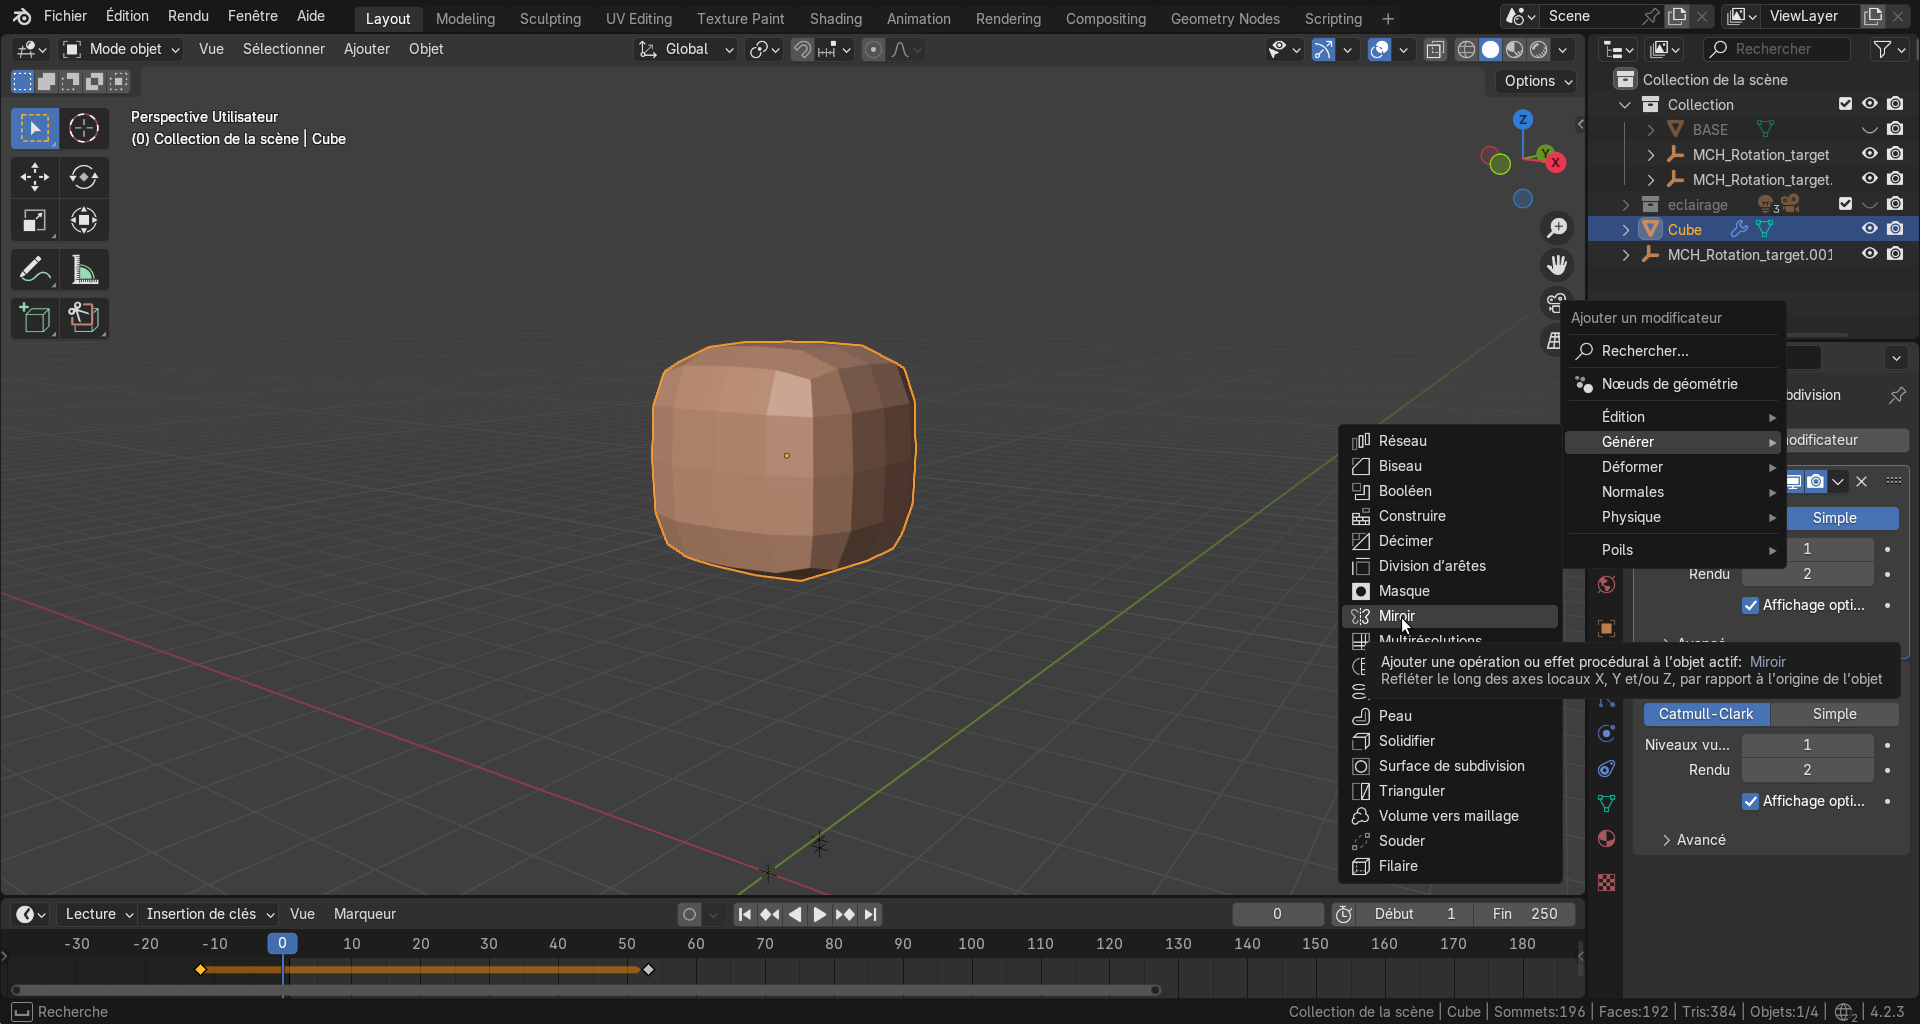The width and height of the screenshot is (1920, 1024).
Task: Switch to the Sculpting workspace tab
Action: 550,18
